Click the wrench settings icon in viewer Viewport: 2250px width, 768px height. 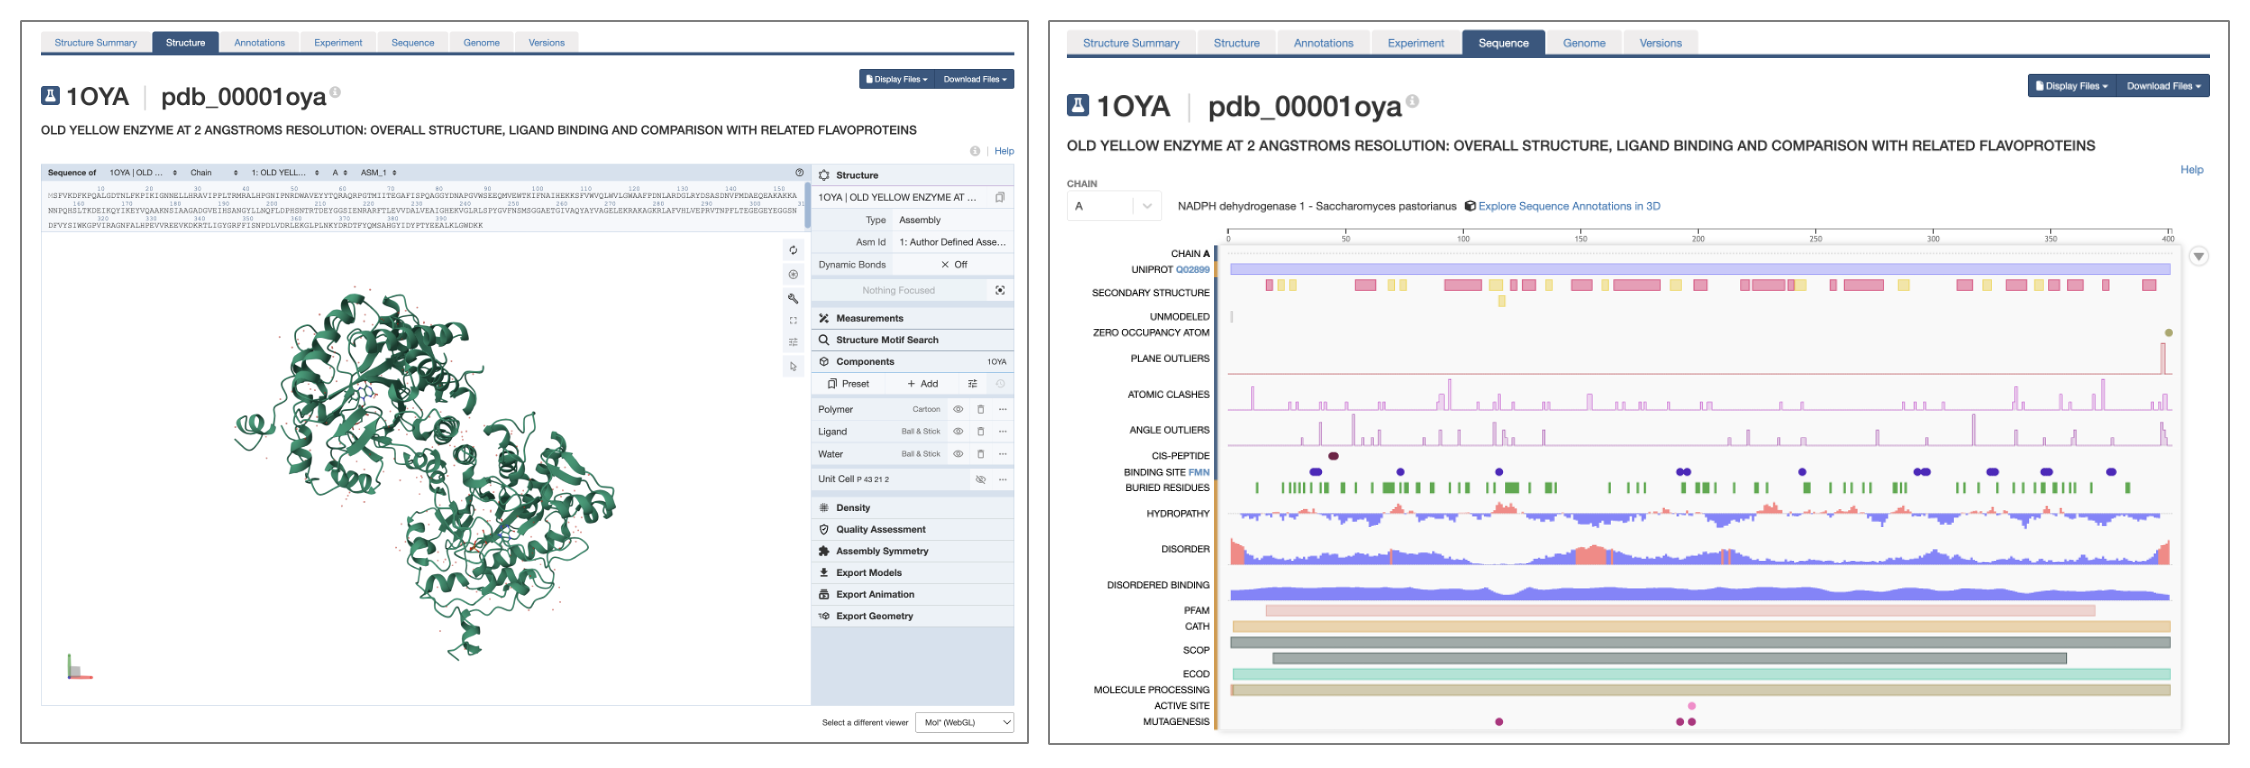coord(793,298)
